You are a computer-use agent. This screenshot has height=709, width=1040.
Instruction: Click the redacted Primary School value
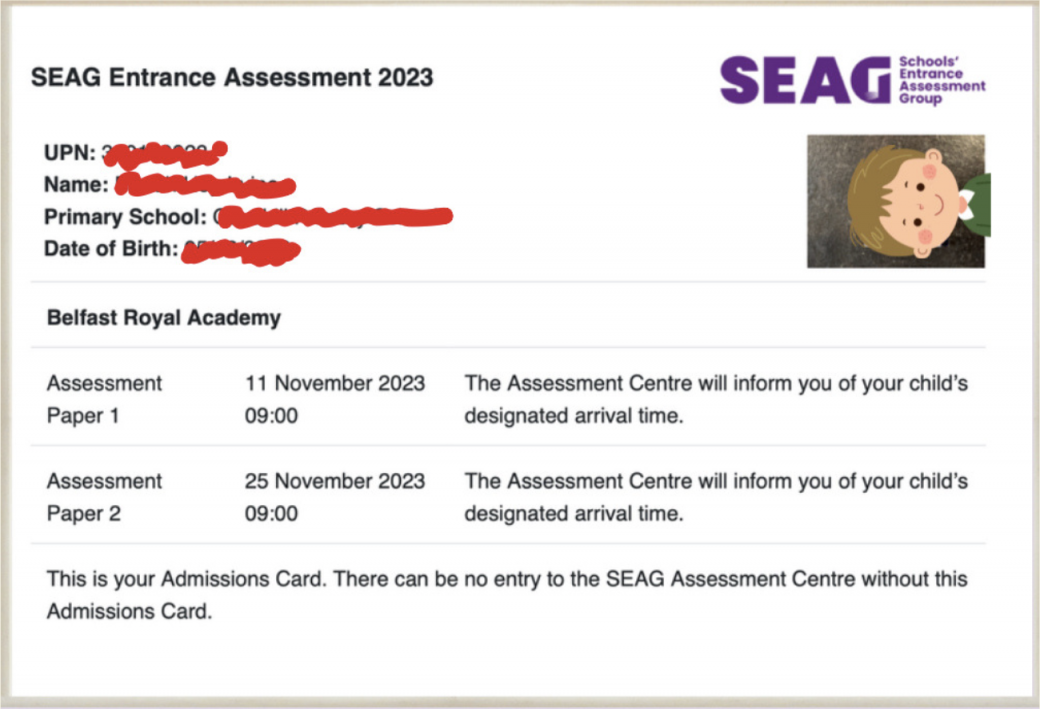[x=334, y=217]
